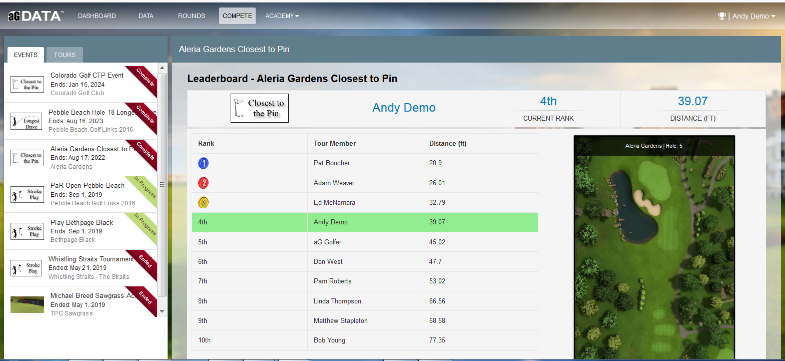785x361 pixels.
Task: Open Play Bethpage Black Stroke Play icon
Action: click(27, 231)
